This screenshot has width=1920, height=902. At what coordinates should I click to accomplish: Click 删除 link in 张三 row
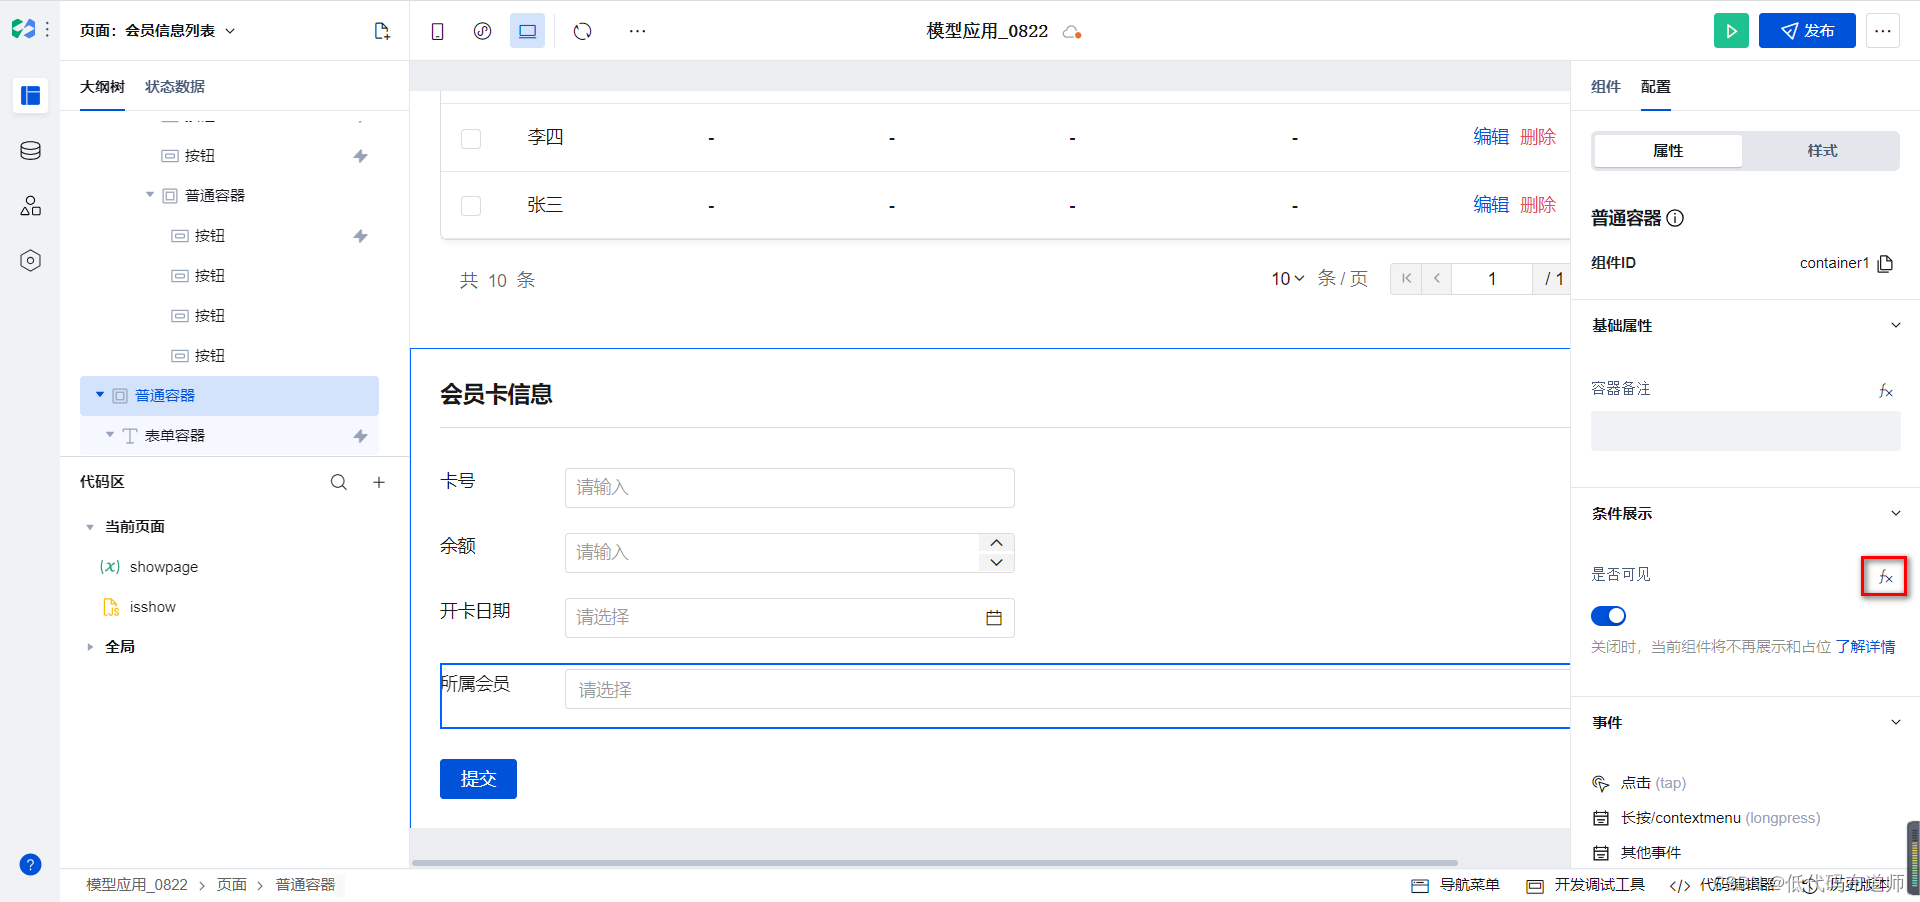1538,205
